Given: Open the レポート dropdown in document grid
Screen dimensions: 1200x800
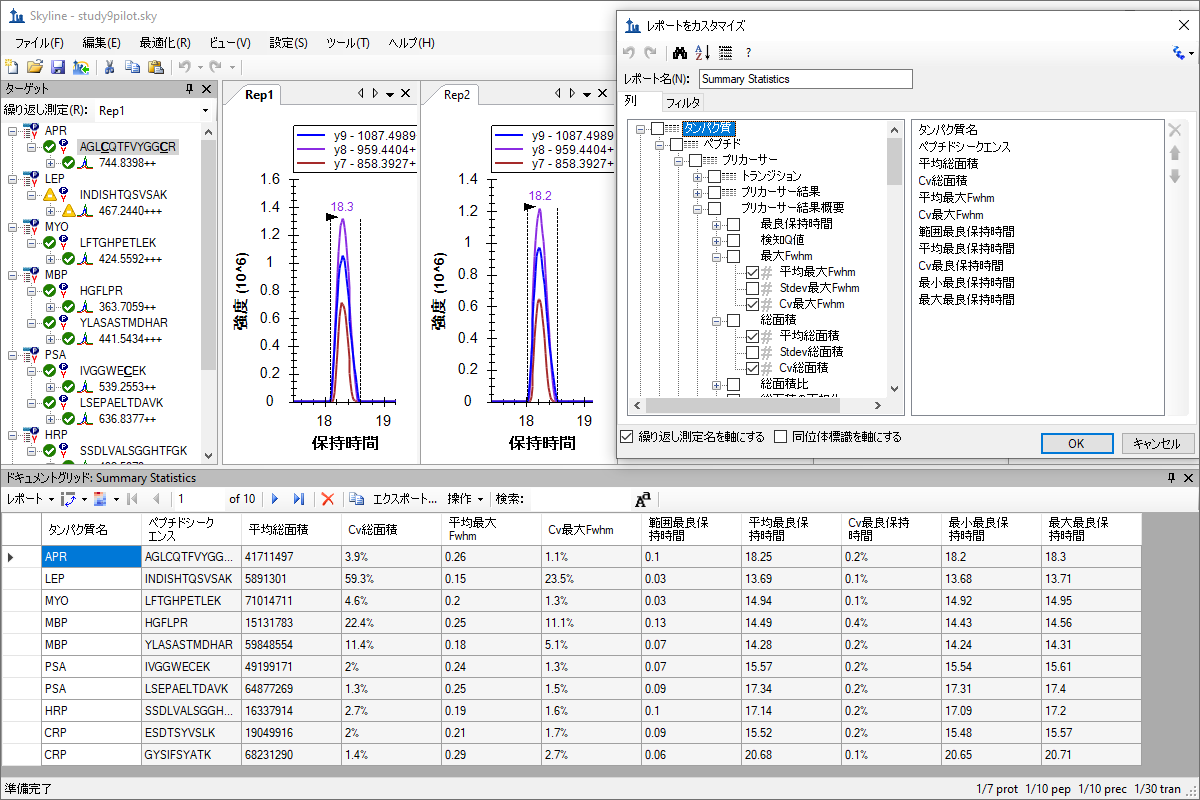Looking at the screenshot, I should click(29, 498).
